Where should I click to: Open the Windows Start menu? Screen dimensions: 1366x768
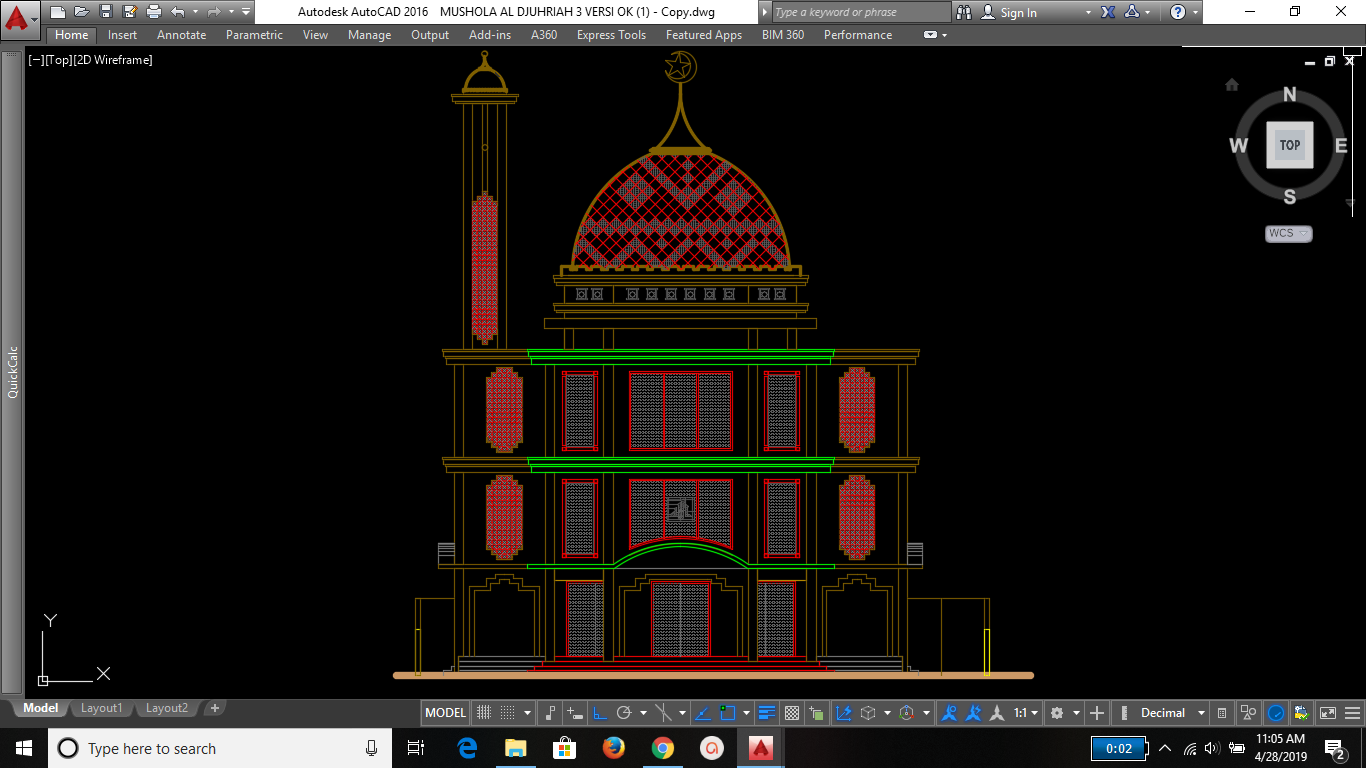click(x=24, y=748)
